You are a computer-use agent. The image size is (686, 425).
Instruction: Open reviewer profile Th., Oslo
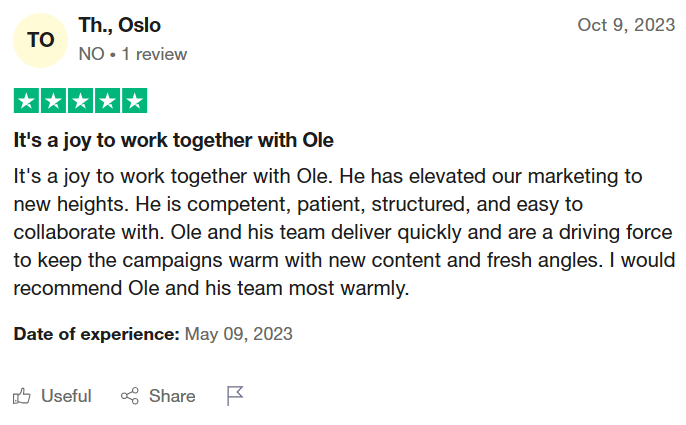119,25
